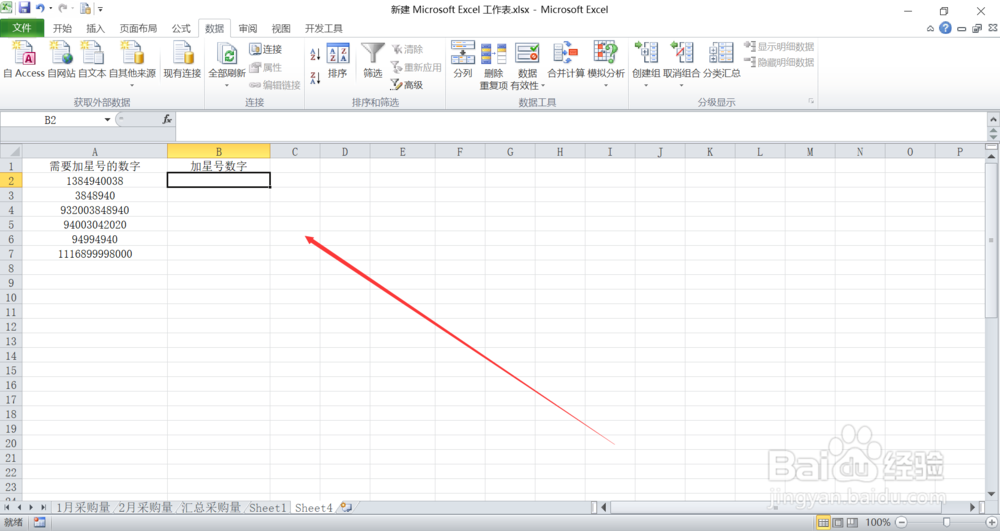Switch to the 插入 insert tab
1000x531 pixels.
[x=95, y=29]
